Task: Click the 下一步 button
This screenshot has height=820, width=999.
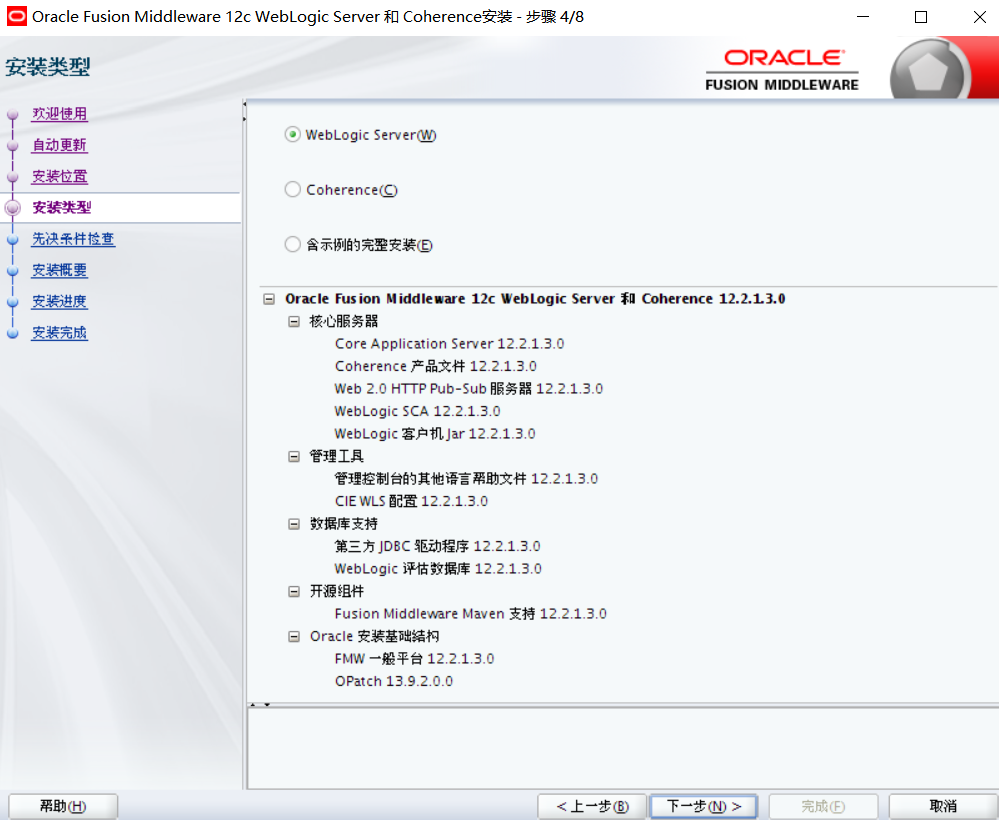Action: (x=703, y=806)
